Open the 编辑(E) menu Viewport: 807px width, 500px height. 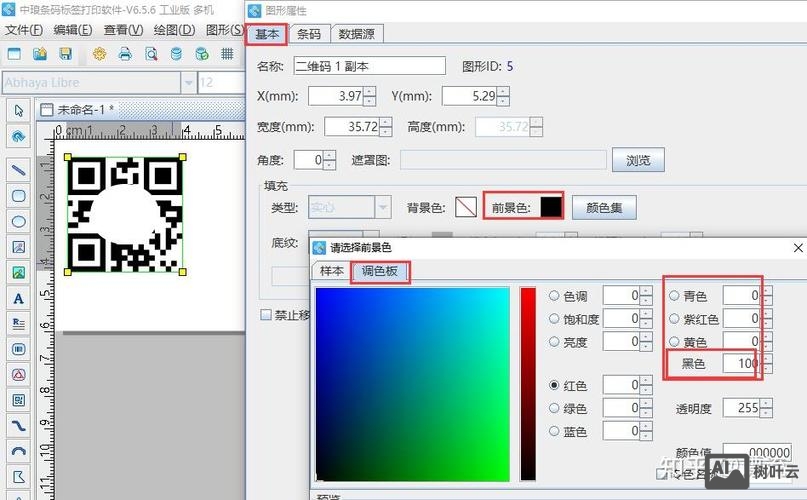point(73,30)
